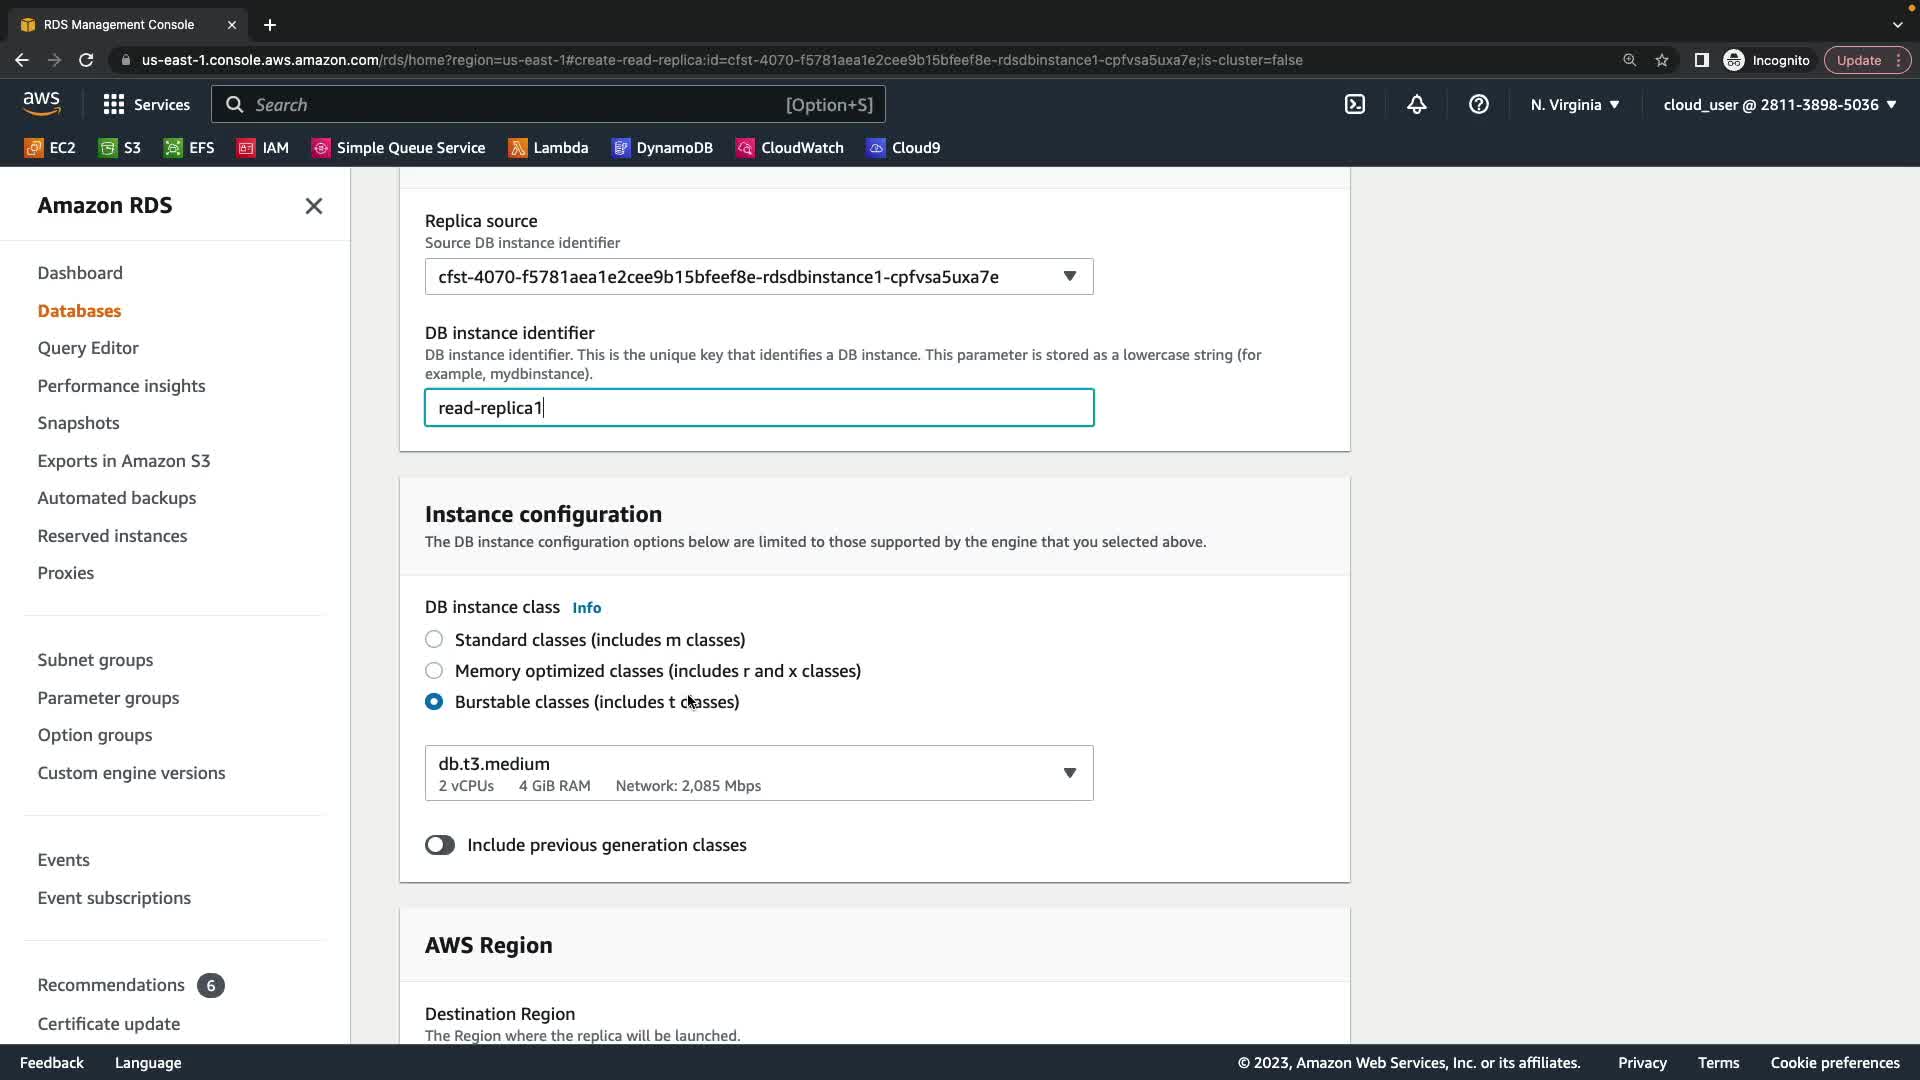This screenshot has width=1920, height=1080.
Task: Click the AWS logo home icon
Action: coord(42,104)
